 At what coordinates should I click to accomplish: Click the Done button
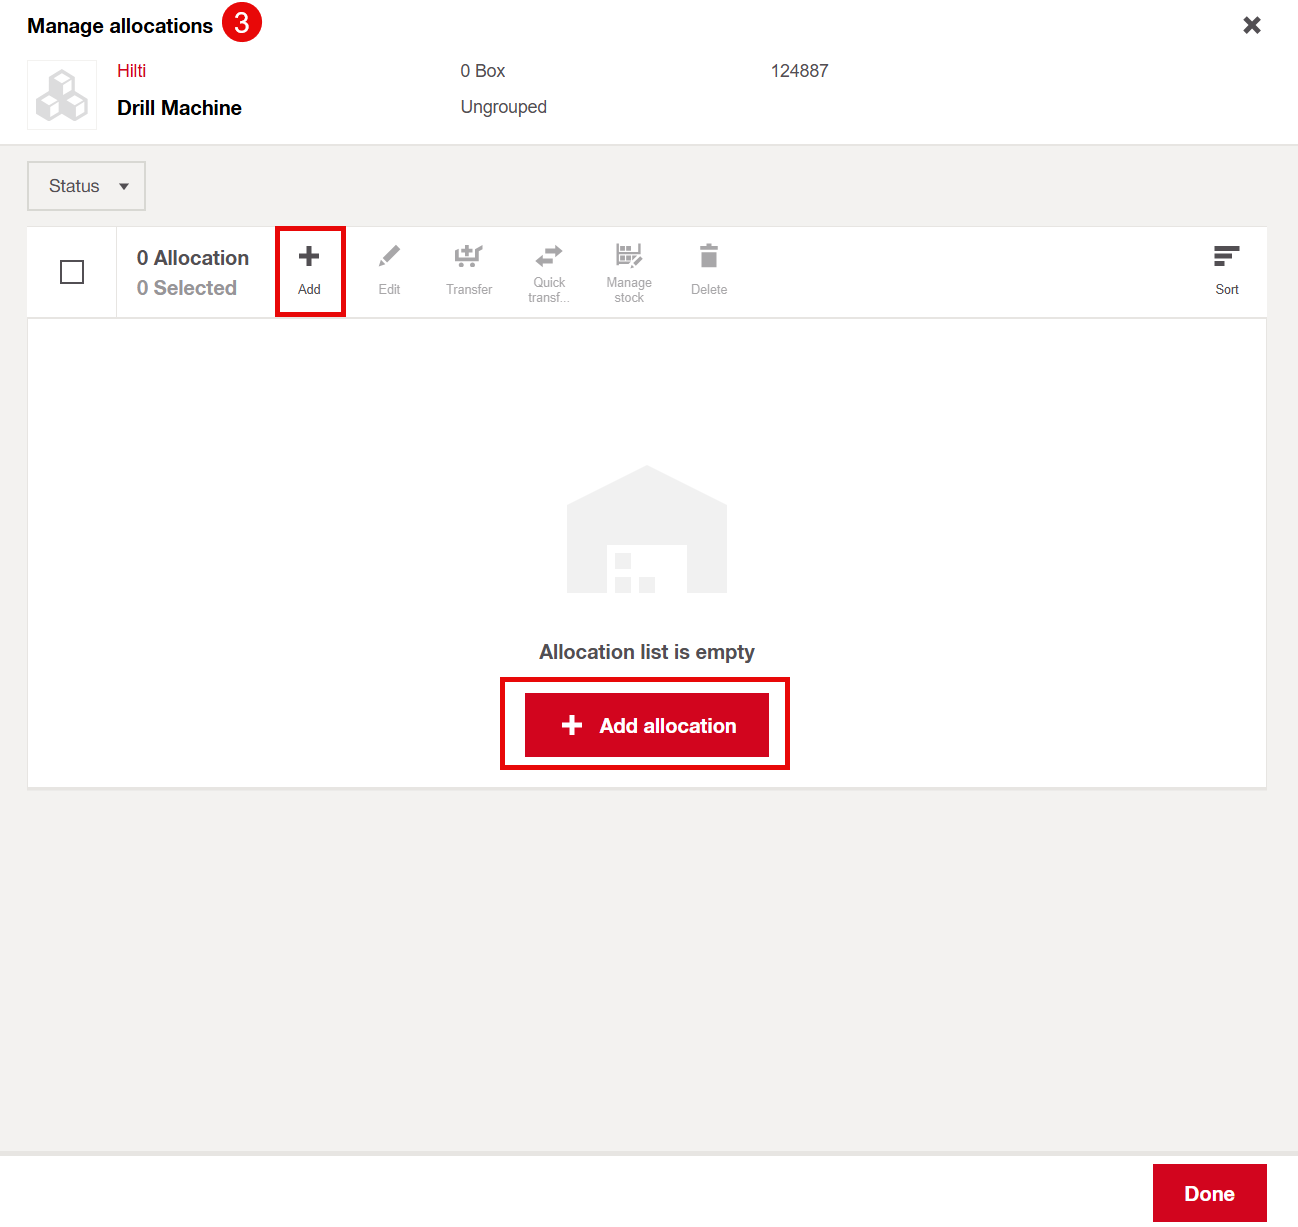pyautogui.click(x=1209, y=1193)
